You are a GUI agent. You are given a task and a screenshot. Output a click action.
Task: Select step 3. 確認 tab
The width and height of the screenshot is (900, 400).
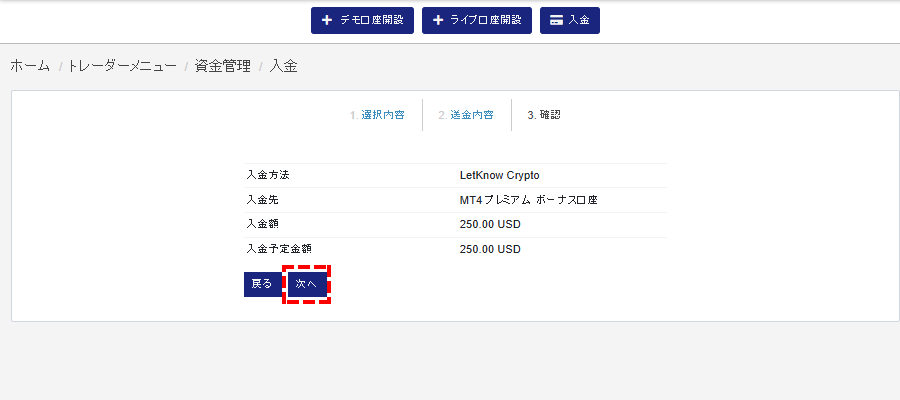click(544, 115)
